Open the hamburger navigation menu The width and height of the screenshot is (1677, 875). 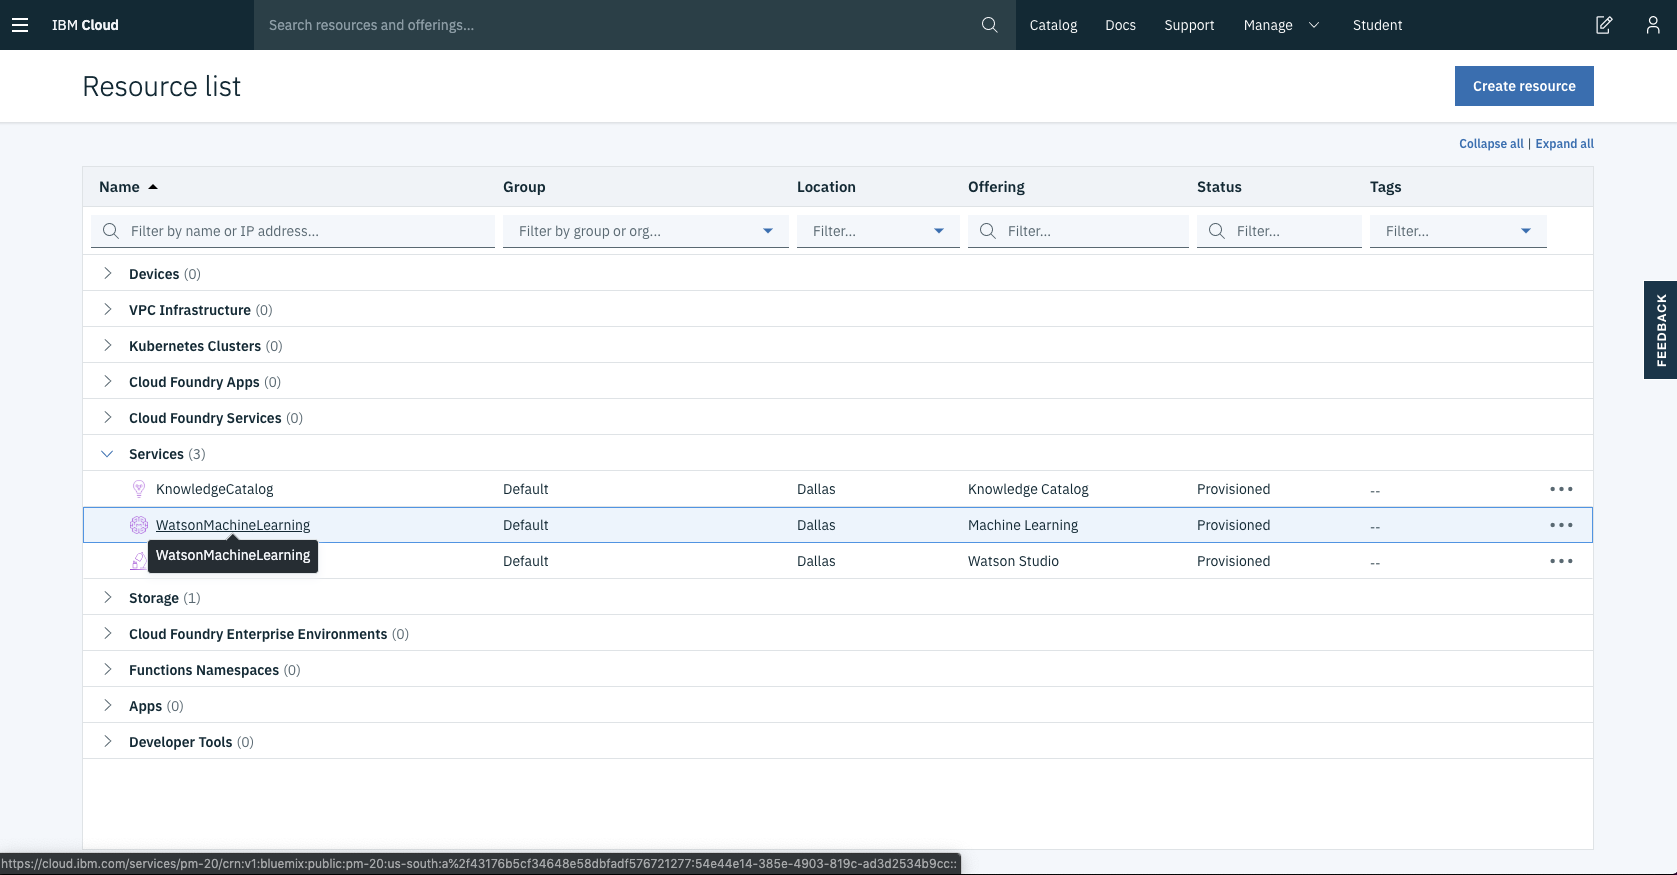tap(20, 25)
